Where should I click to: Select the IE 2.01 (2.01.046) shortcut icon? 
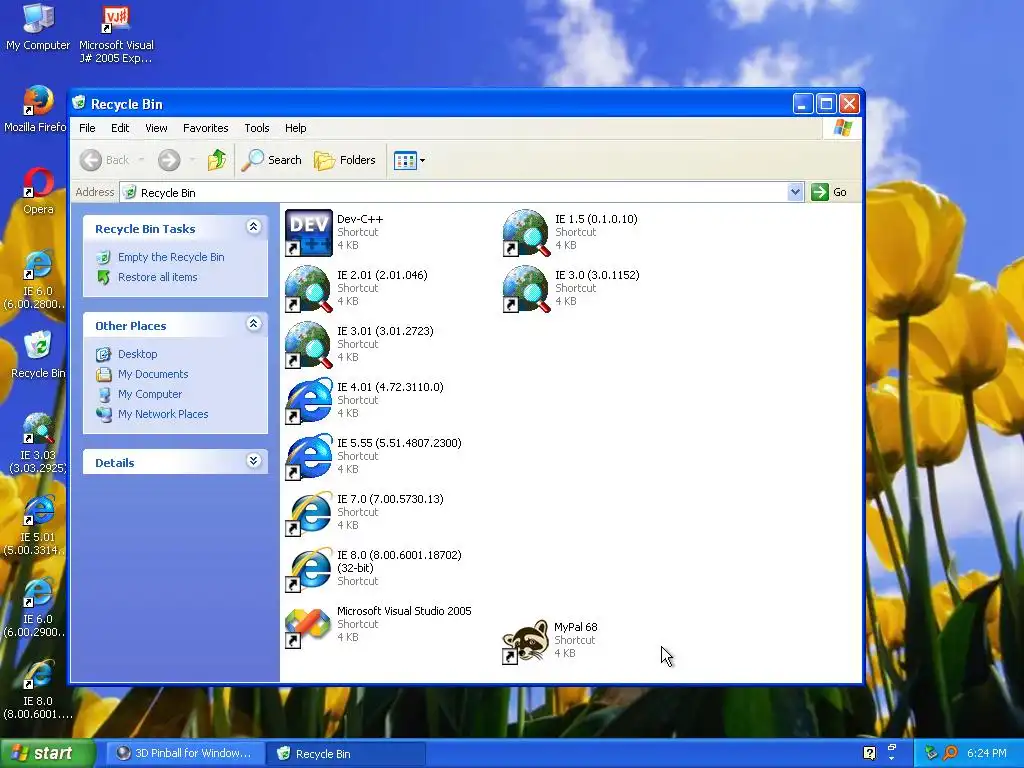(309, 289)
